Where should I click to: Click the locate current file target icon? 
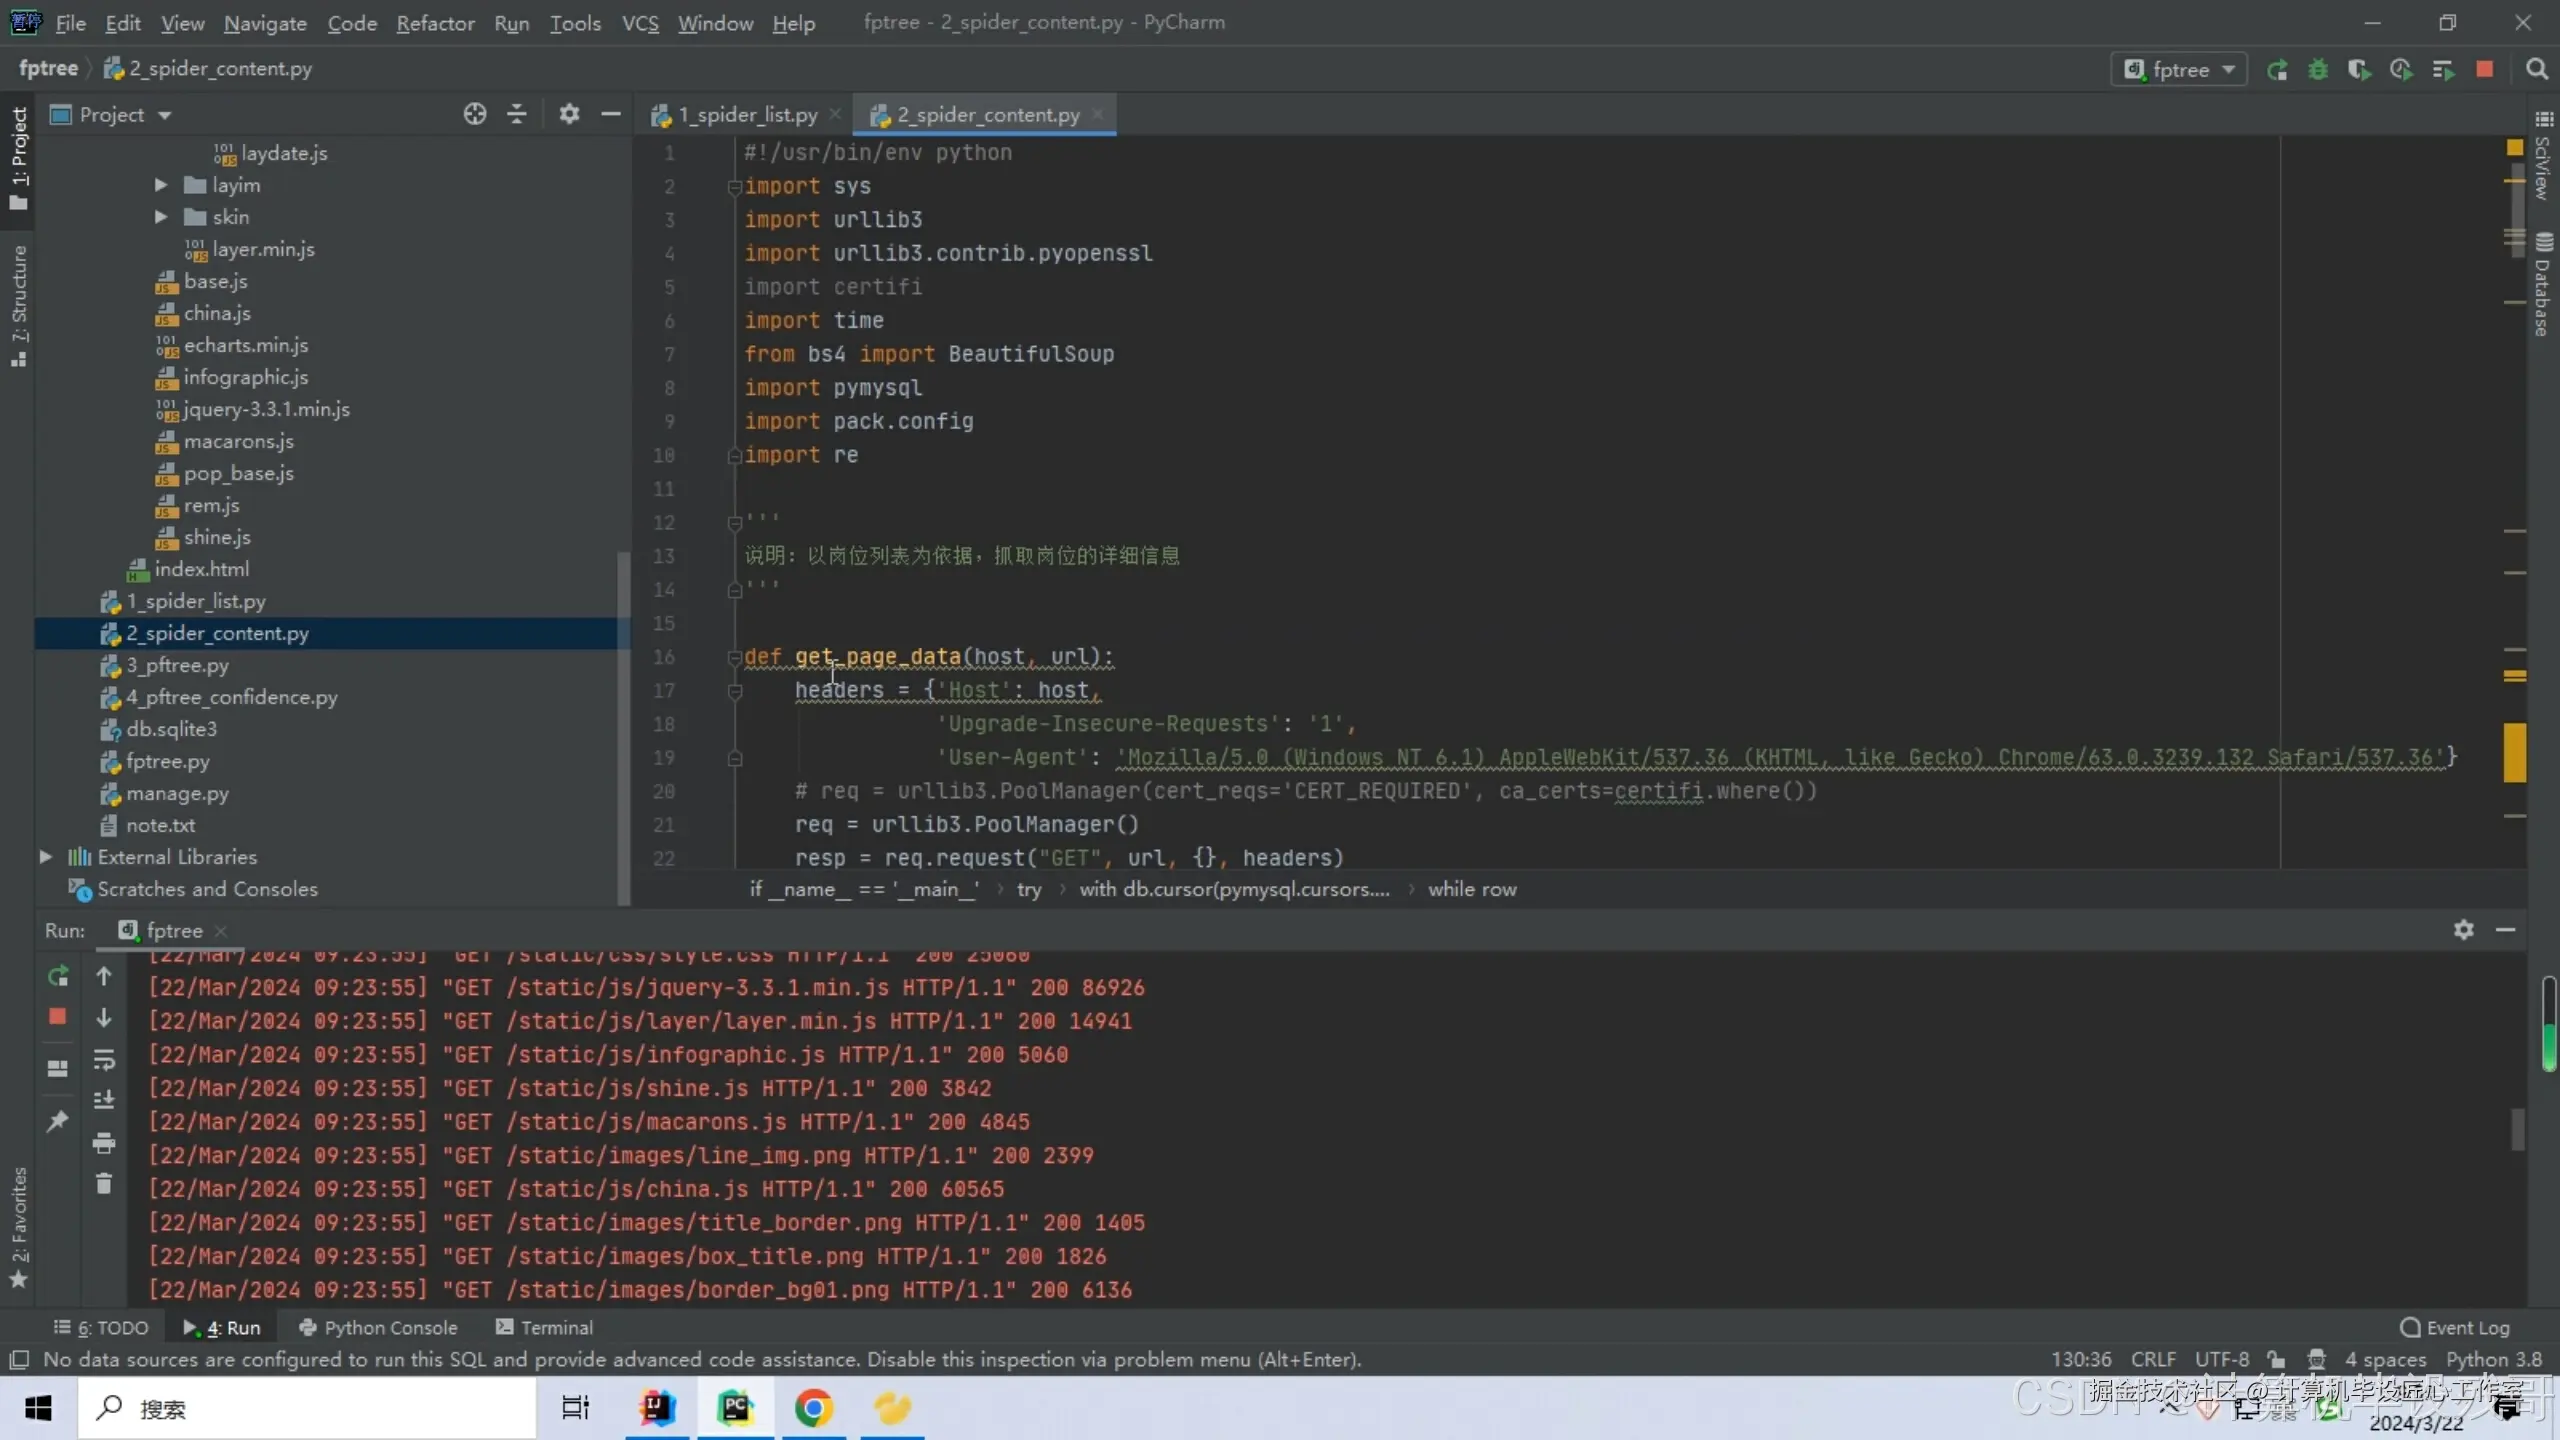point(475,114)
